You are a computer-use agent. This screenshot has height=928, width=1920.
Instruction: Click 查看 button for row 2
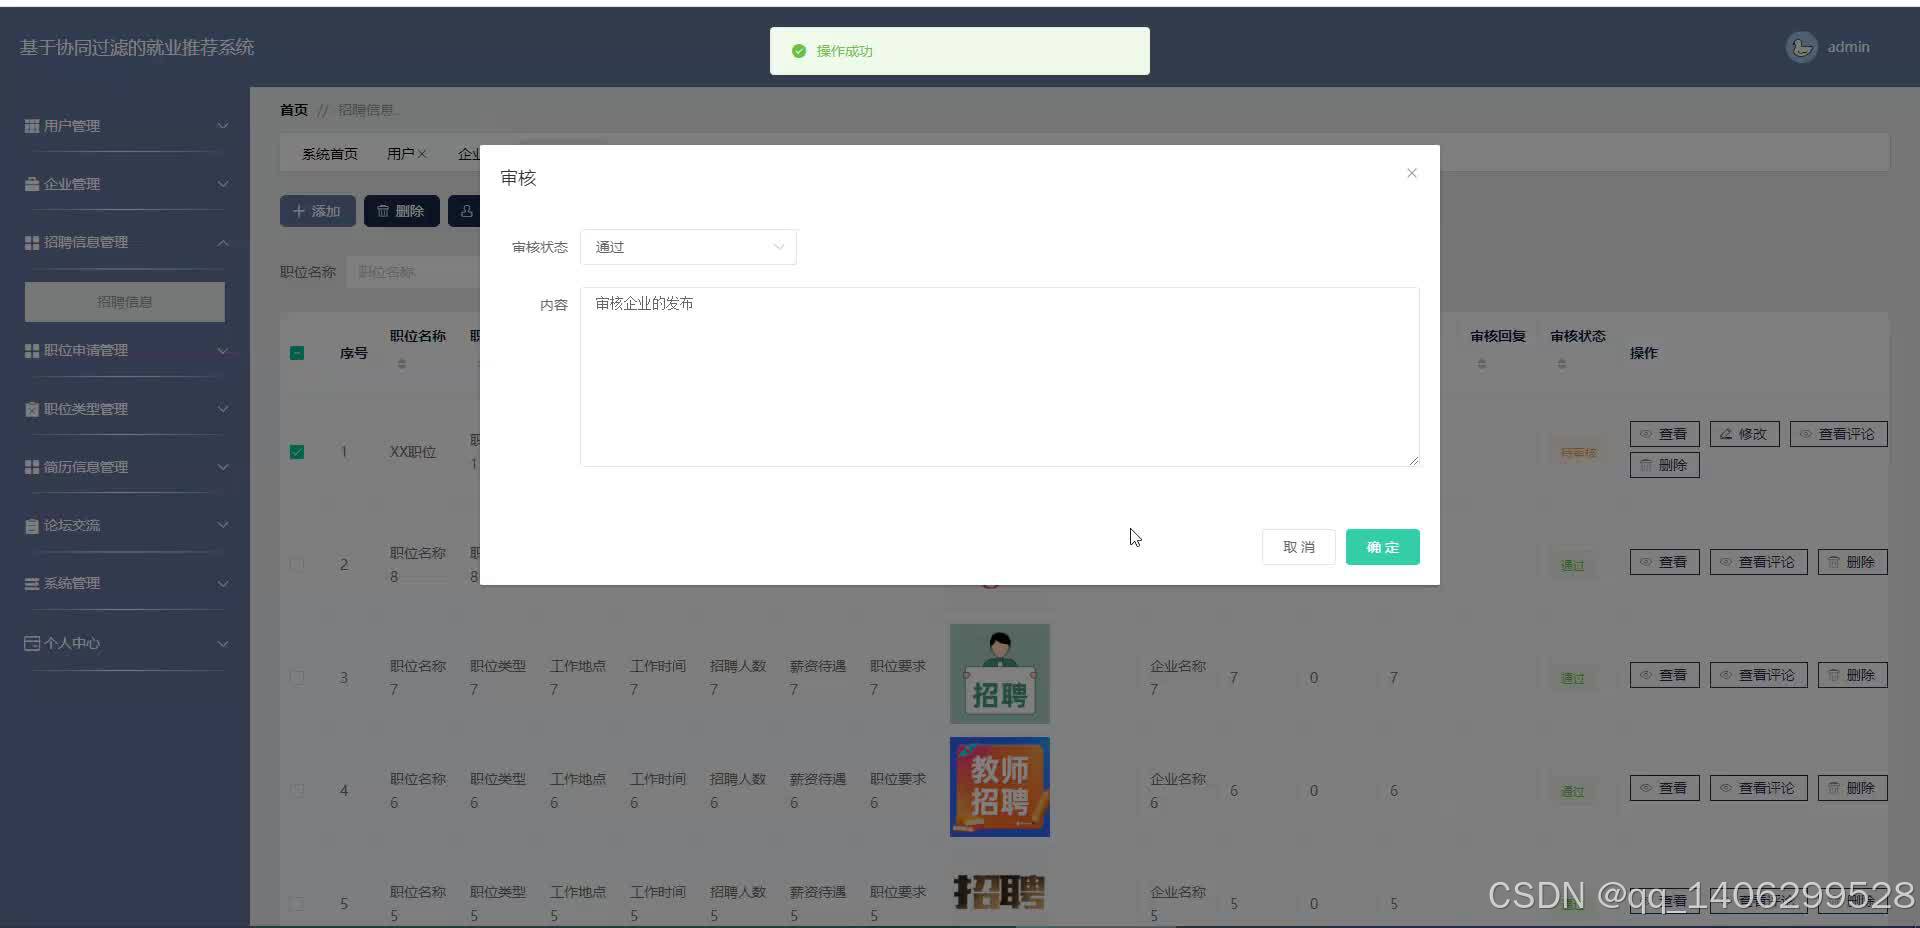click(1664, 562)
